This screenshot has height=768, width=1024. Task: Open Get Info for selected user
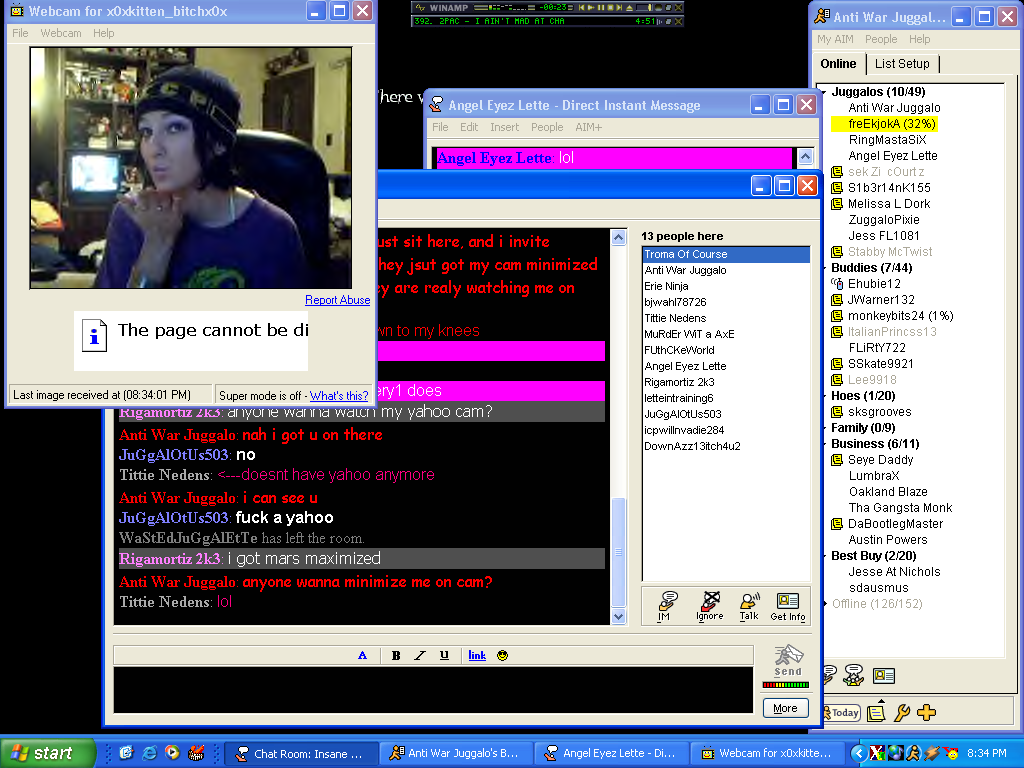click(x=788, y=606)
